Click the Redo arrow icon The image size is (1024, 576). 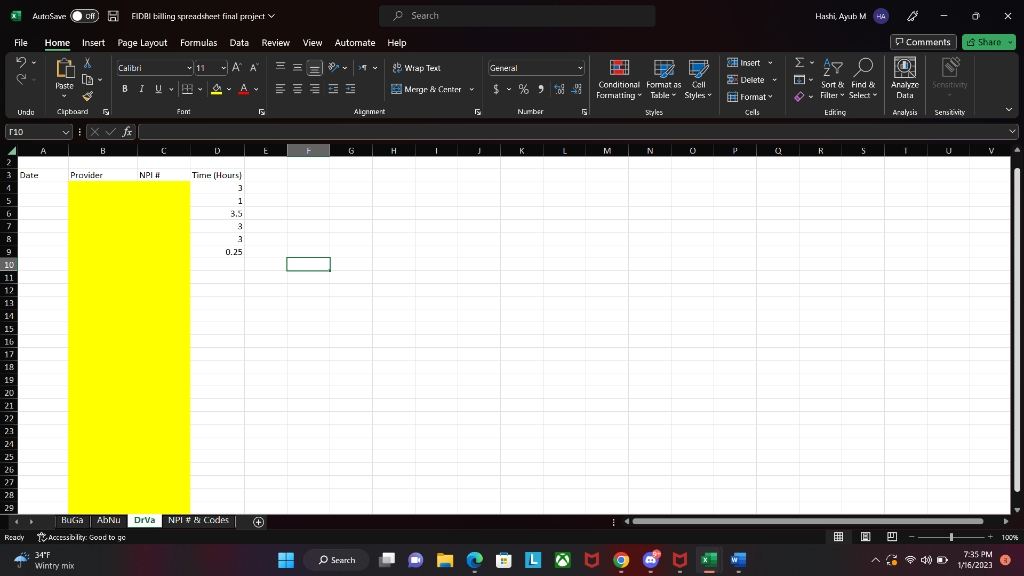point(21,79)
